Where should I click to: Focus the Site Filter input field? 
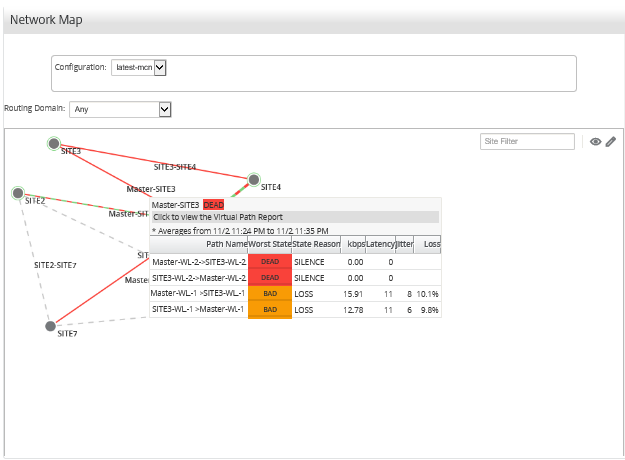(527, 141)
